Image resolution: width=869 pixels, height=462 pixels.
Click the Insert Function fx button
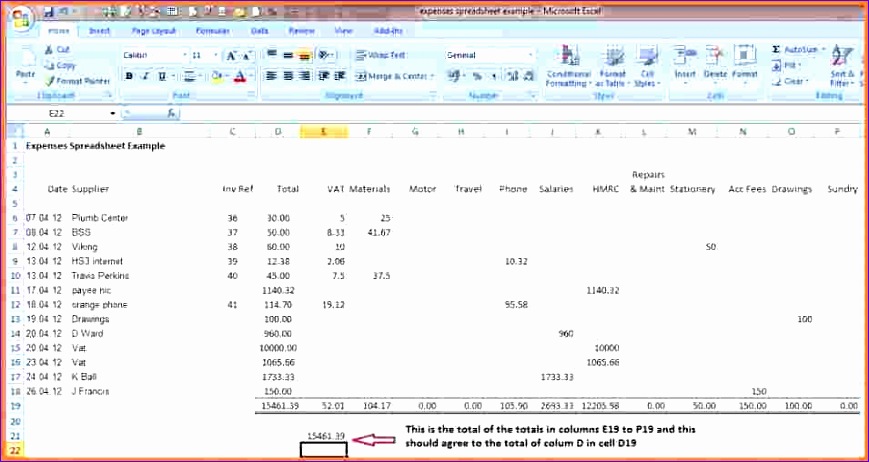172,114
